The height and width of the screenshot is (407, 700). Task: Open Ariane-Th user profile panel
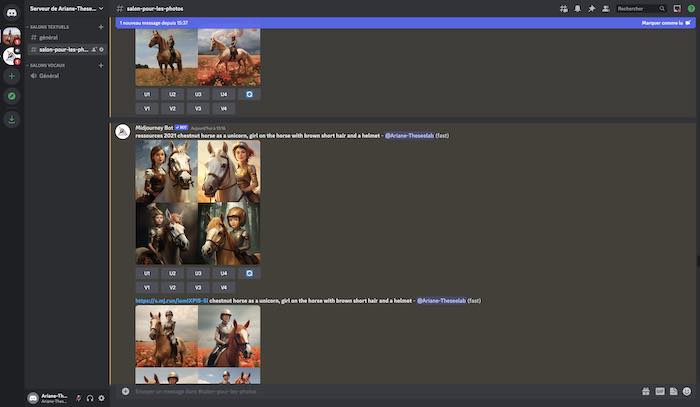(48, 398)
